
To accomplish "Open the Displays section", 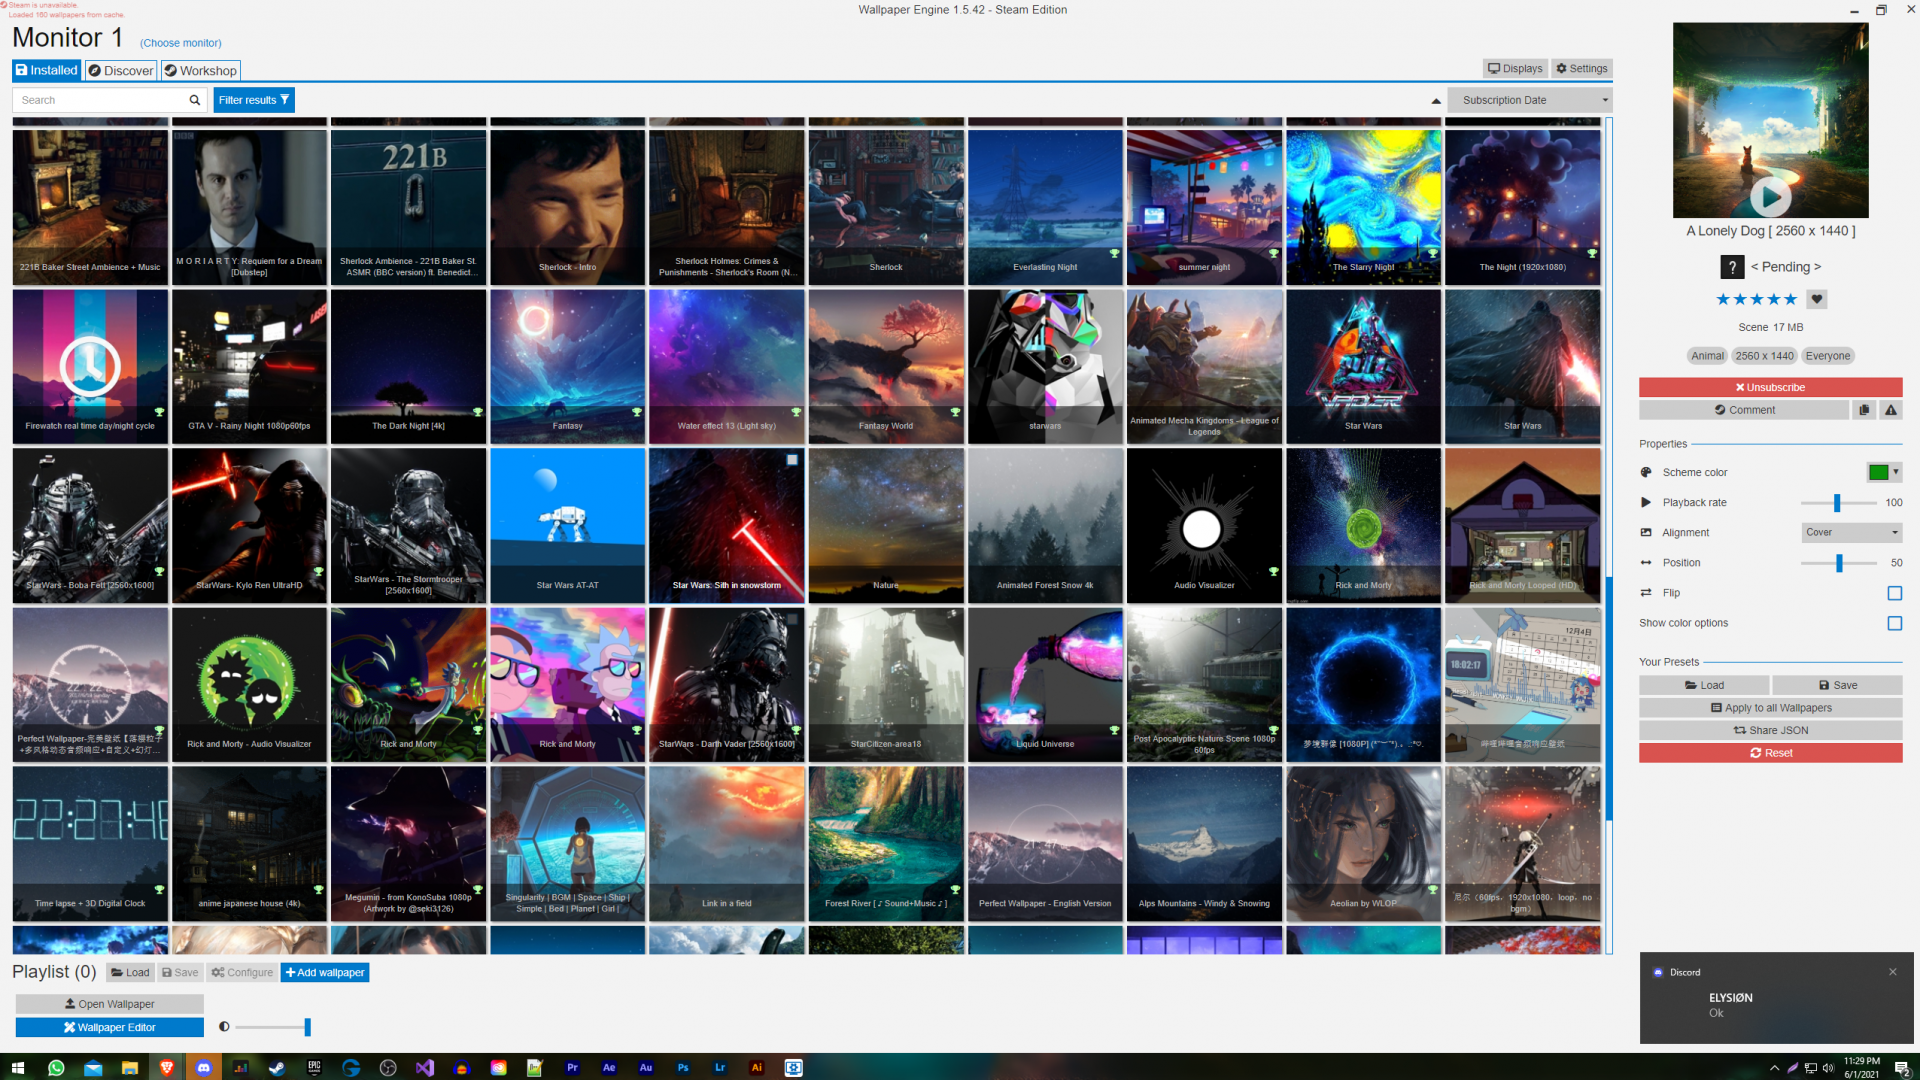I will pyautogui.click(x=1515, y=69).
